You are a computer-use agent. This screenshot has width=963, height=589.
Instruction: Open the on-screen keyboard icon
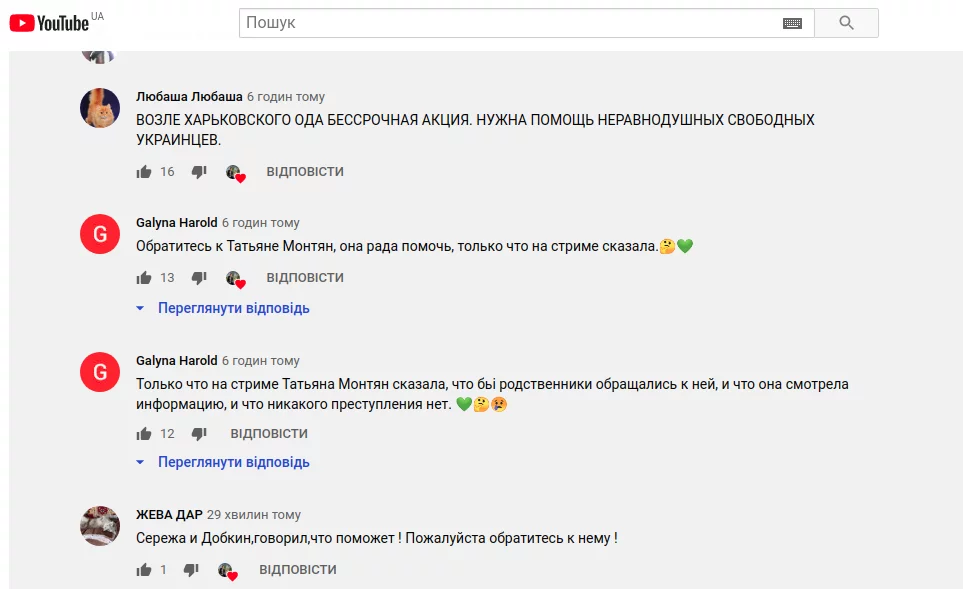coord(792,23)
